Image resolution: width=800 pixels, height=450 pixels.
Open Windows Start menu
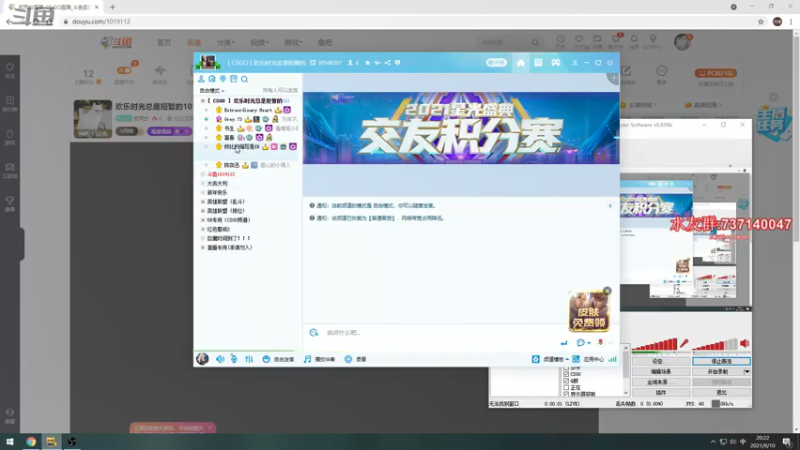pyautogui.click(x=10, y=441)
